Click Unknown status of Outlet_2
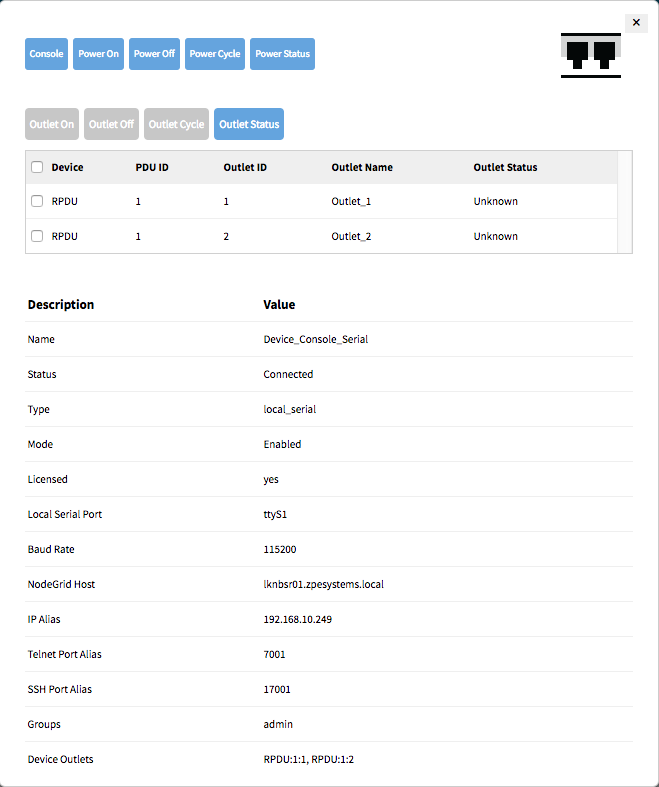 click(x=495, y=236)
